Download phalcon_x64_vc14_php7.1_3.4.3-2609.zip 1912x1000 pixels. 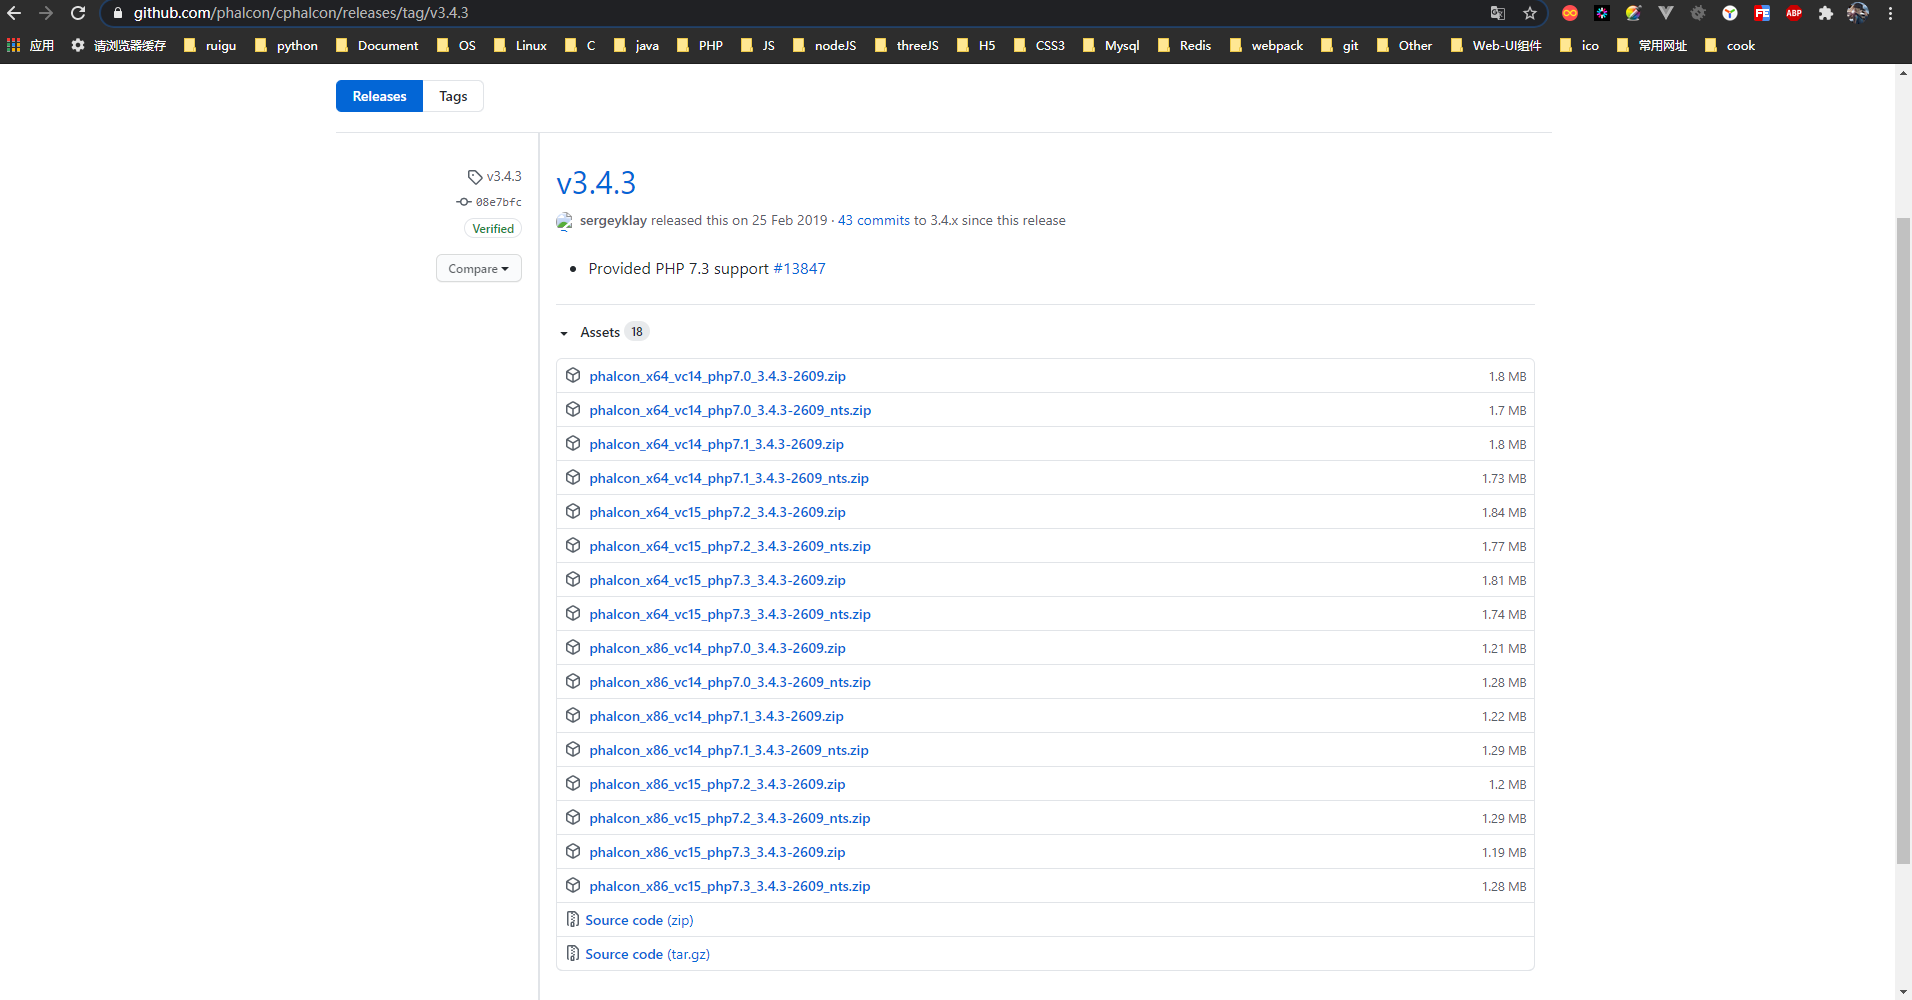click(716, 444)
